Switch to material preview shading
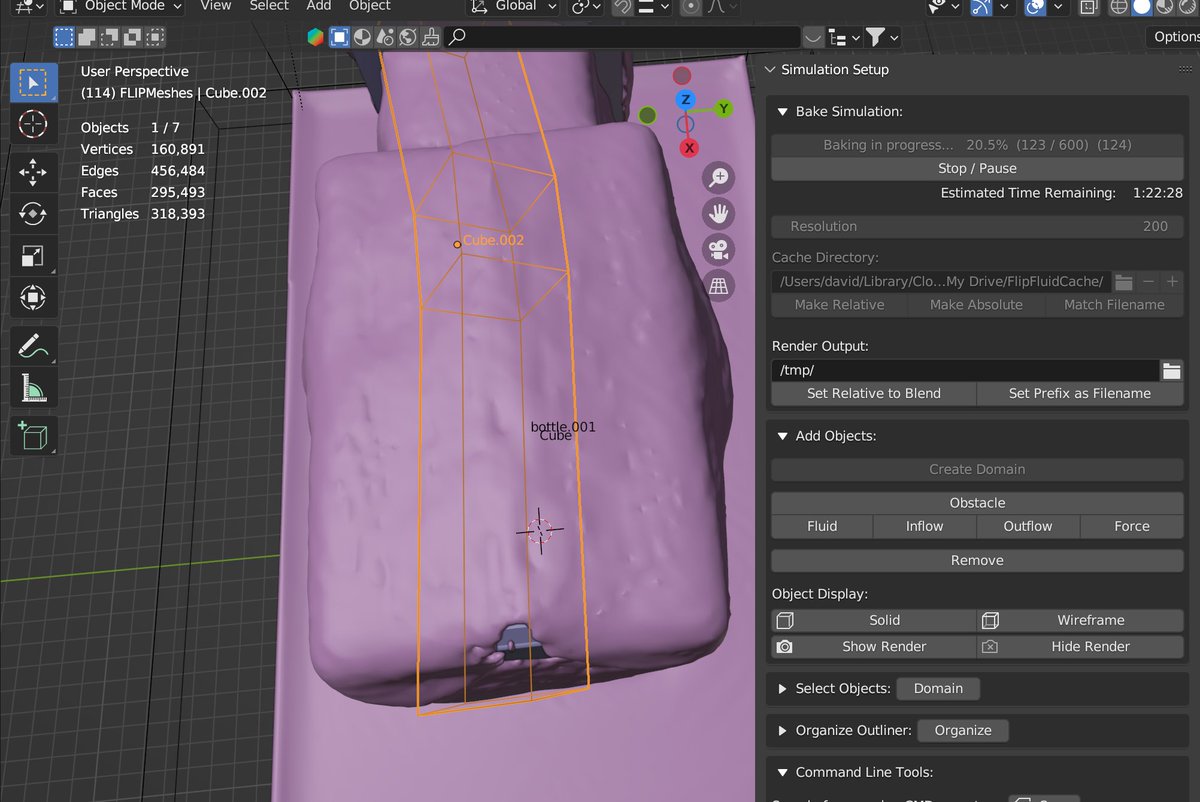The image size is (1200, 802). tap(1164, 7)
